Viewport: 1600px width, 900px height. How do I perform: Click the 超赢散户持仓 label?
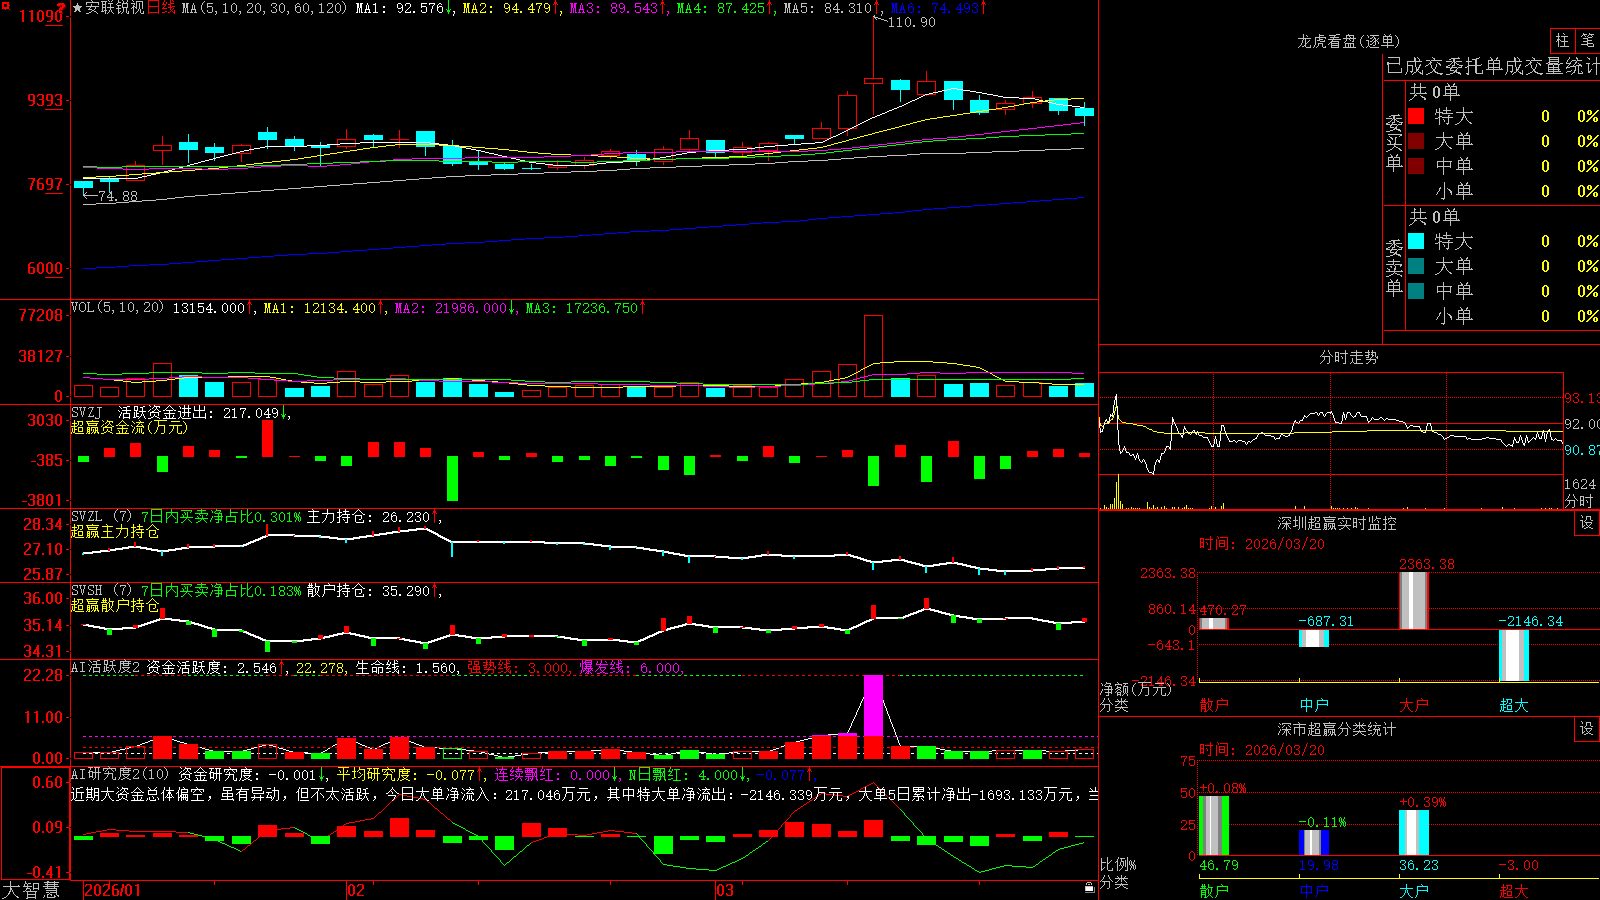coord(115,605)
